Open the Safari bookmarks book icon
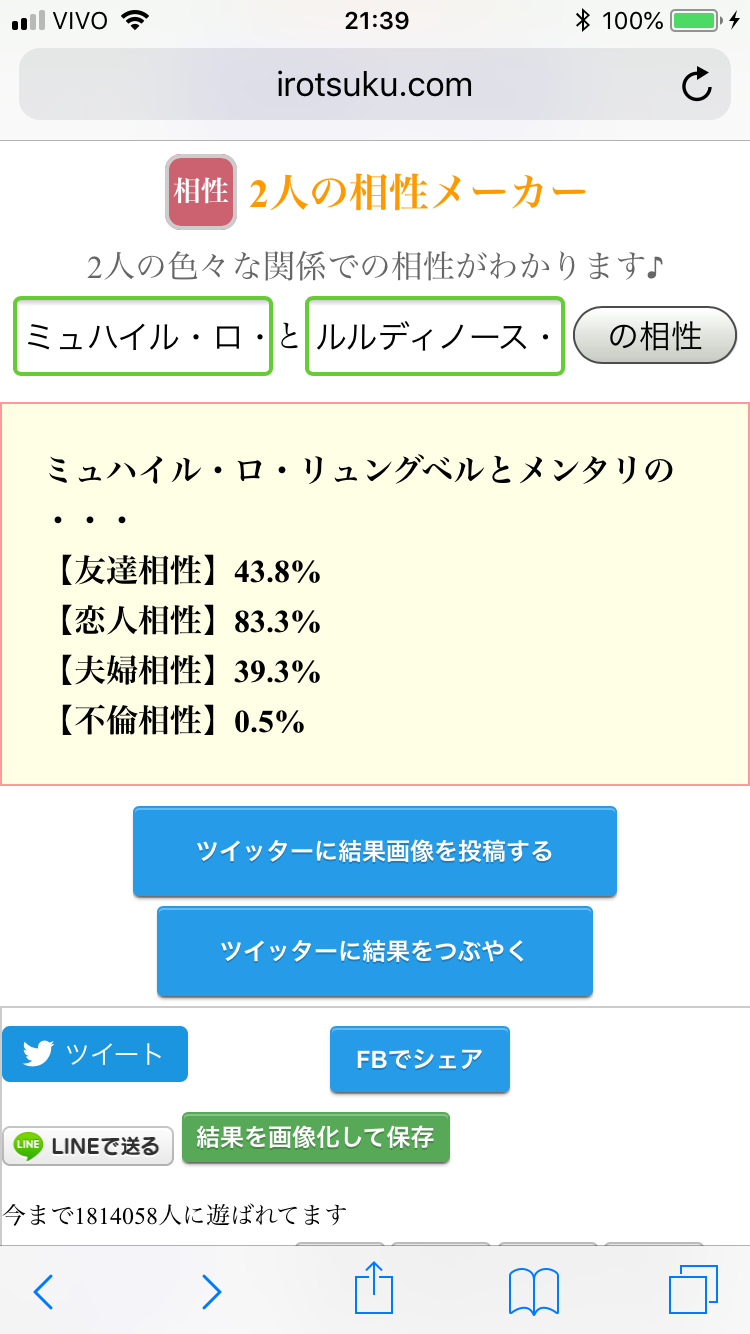 click(x=533, y=1291)
